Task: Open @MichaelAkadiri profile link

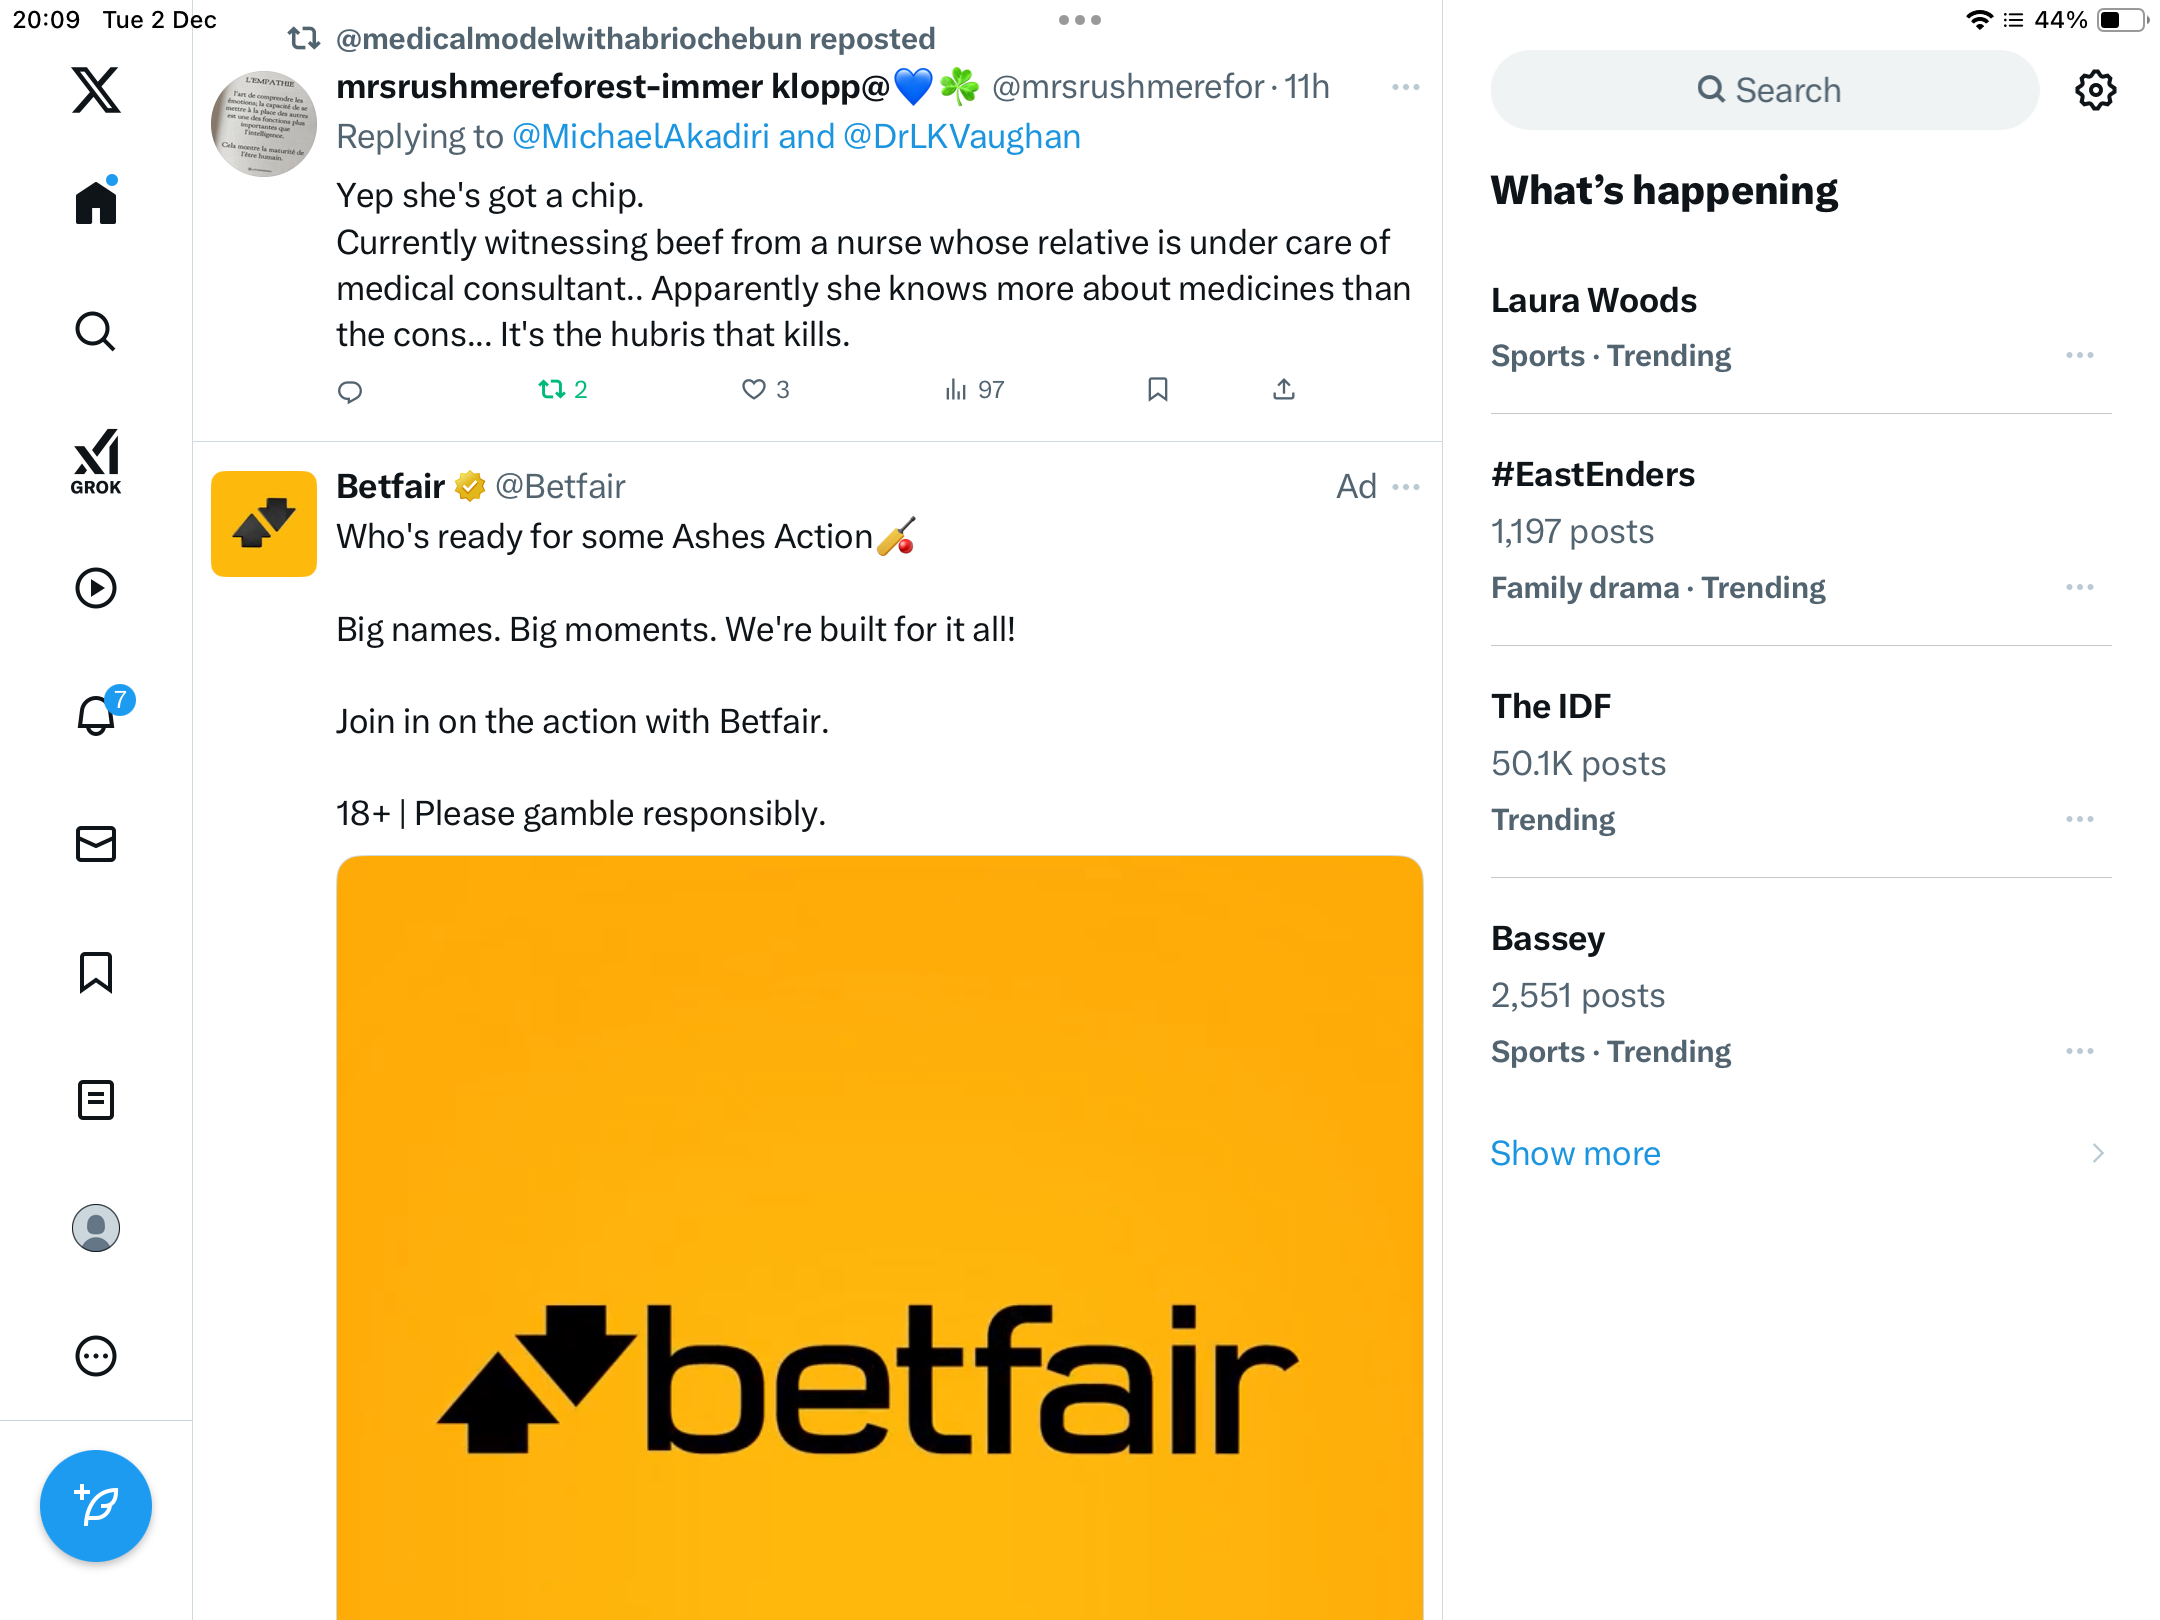Action: (x=640, y=136)
